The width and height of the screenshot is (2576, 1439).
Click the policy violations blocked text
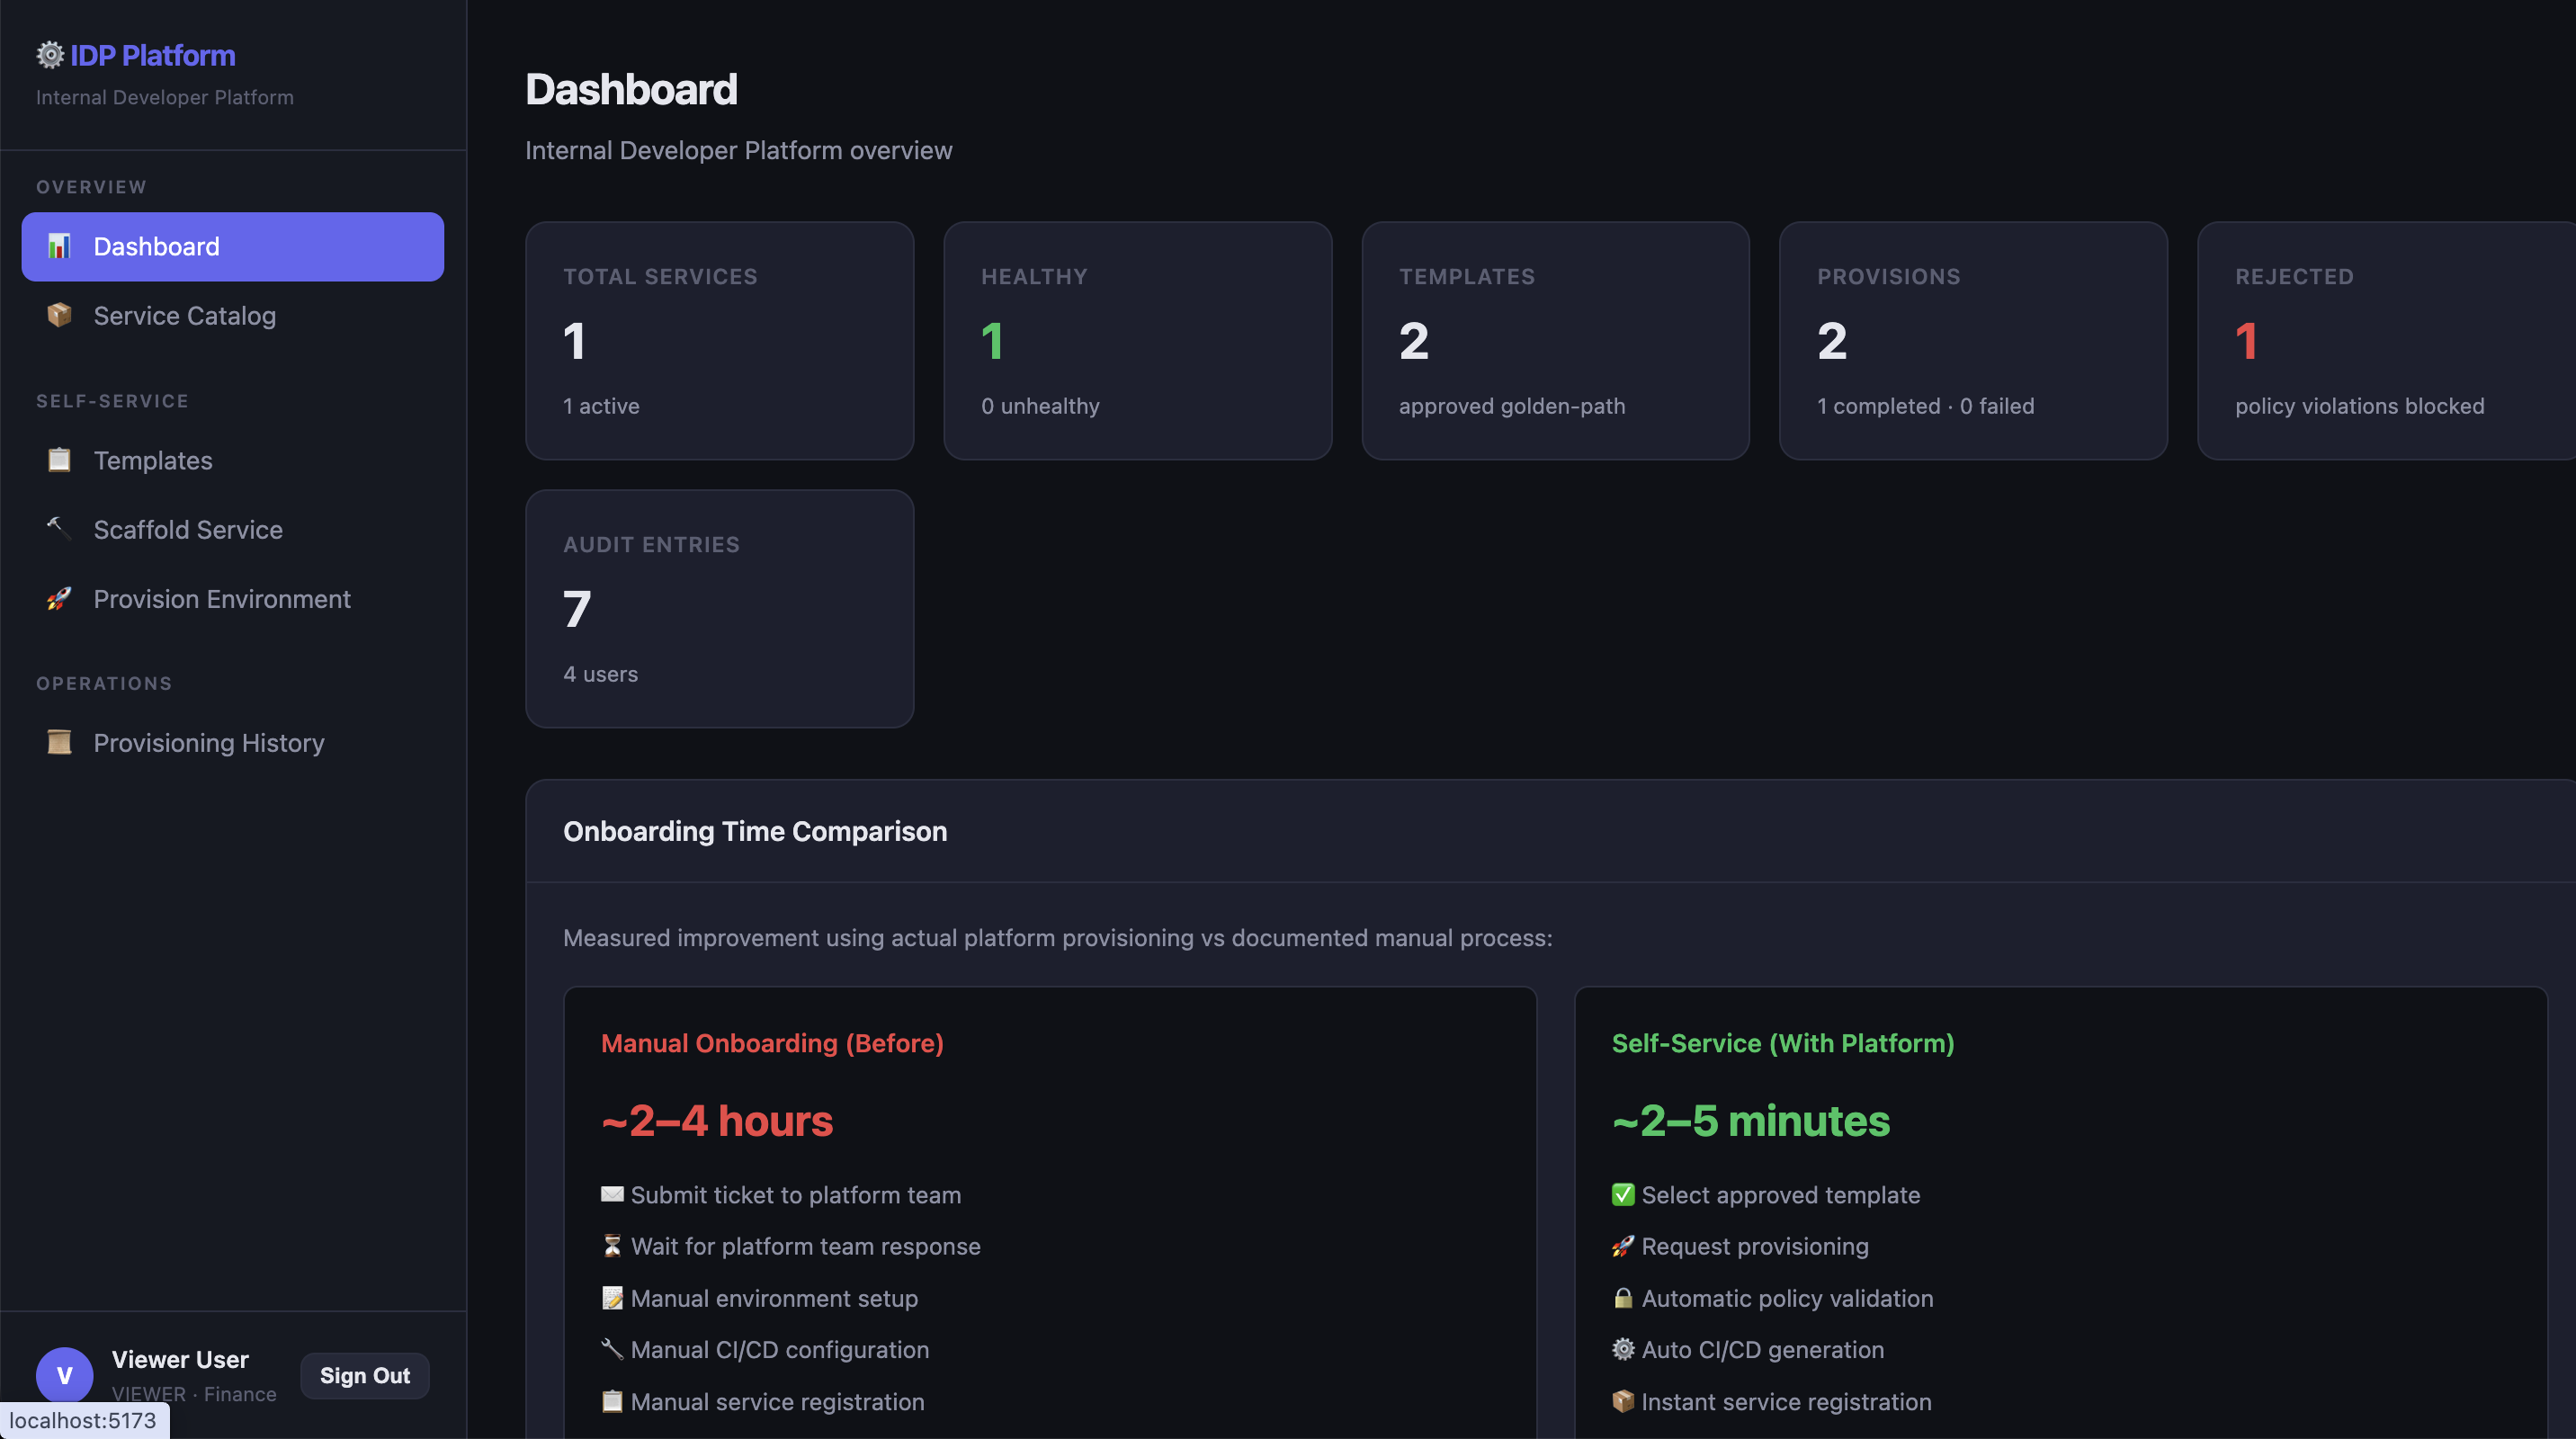tap(2360, 406)
